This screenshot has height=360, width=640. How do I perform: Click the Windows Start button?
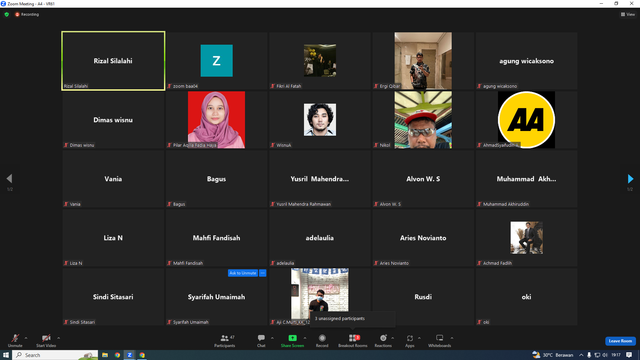click(6, 355)
